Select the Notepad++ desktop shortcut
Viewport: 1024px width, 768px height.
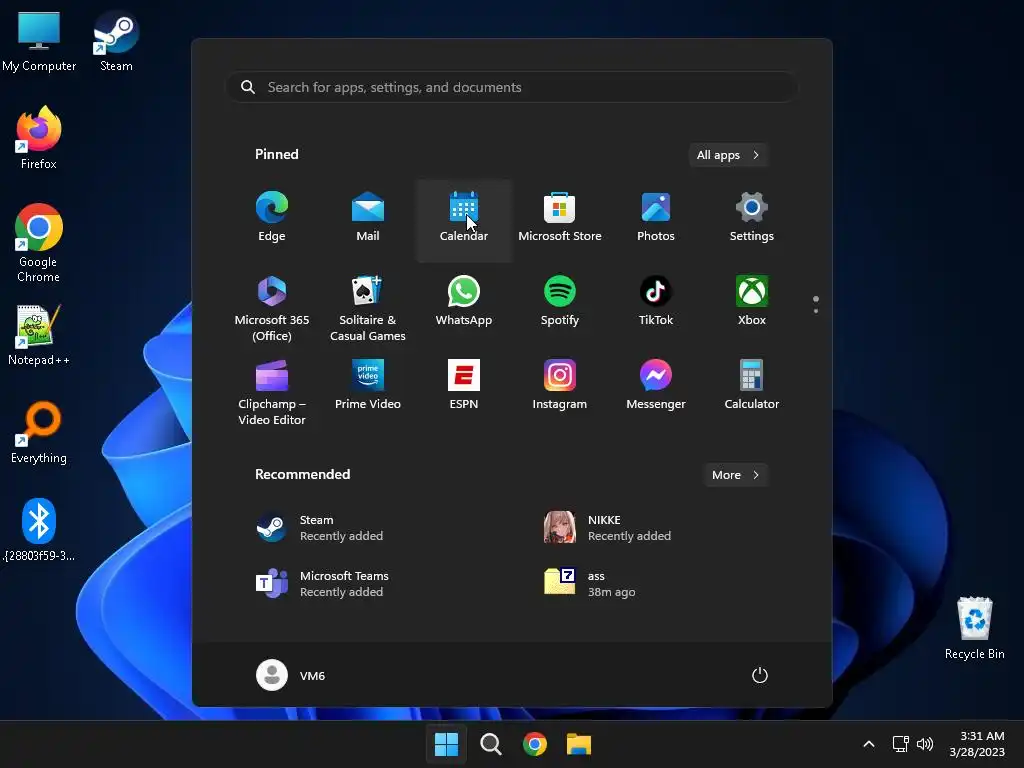point(39,335)
